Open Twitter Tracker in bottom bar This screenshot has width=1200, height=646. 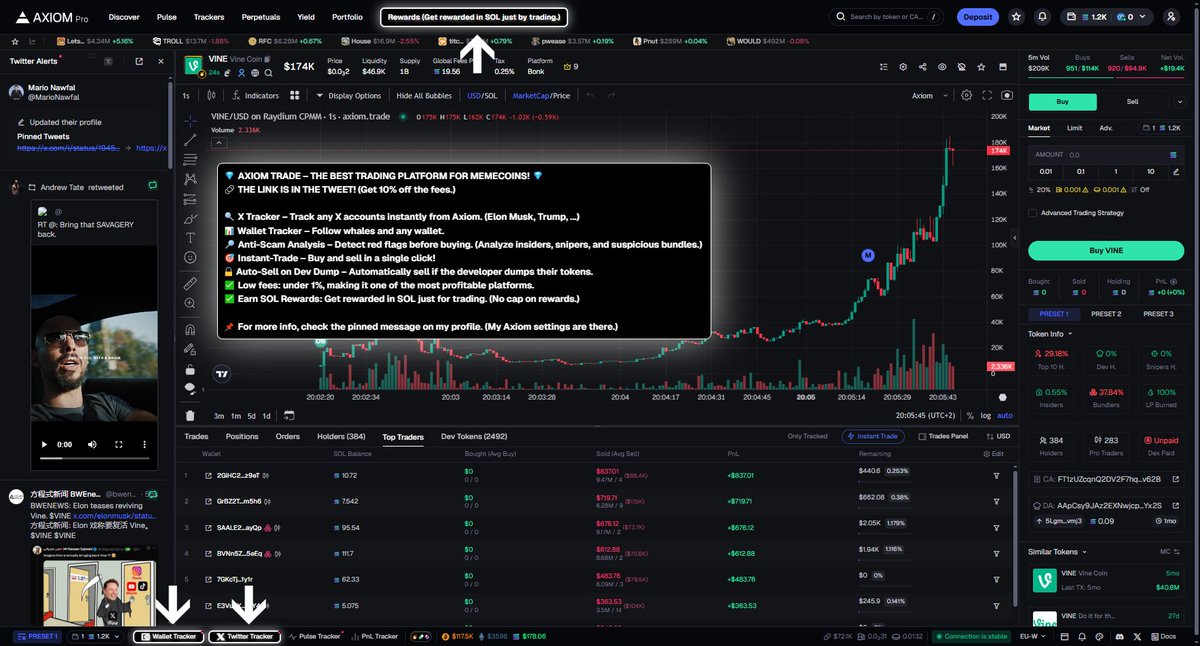pos(244,636)
